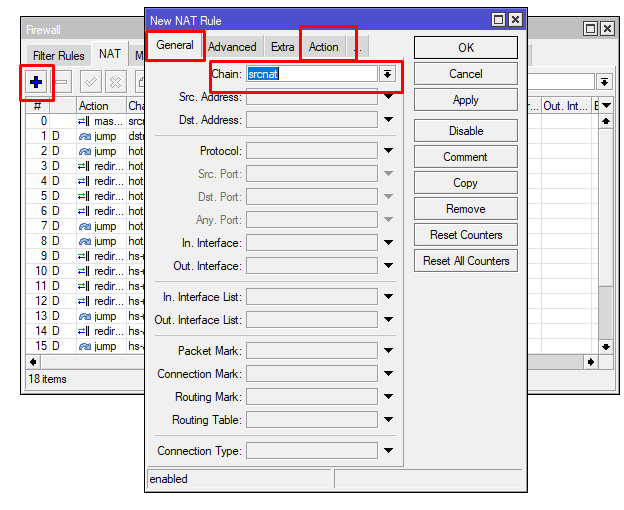The height and width of the screenshot is (510, 624).
Task: Expand the Protocol field arrow
Action: click(388, 151)
